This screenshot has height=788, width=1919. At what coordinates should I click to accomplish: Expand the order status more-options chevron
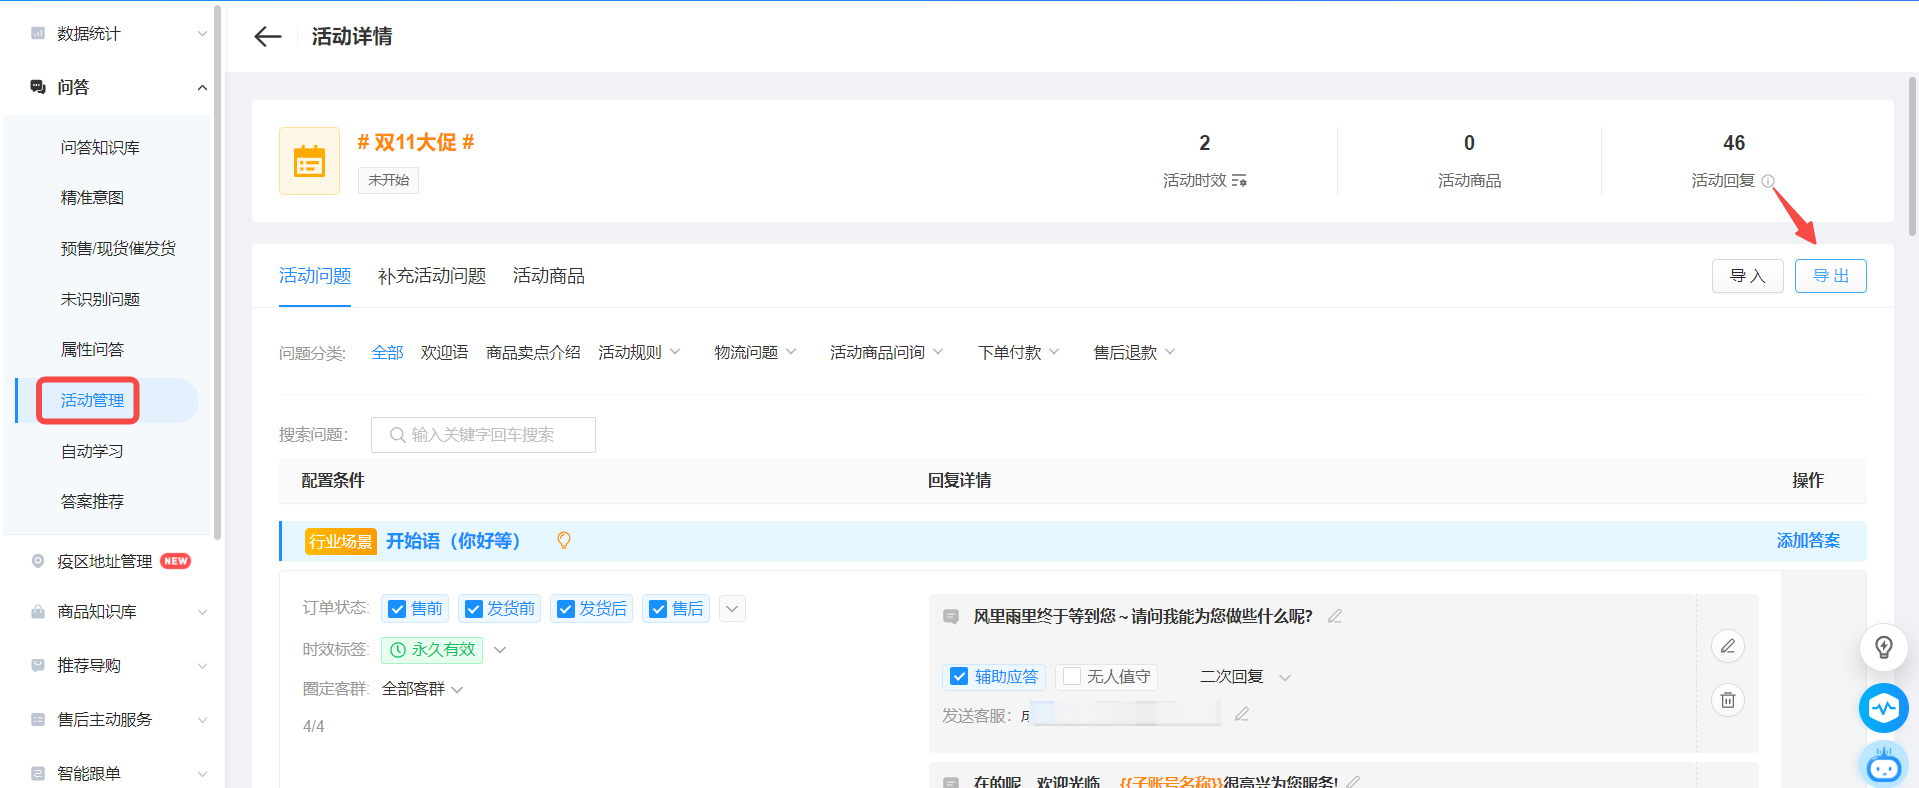[732, 609]
